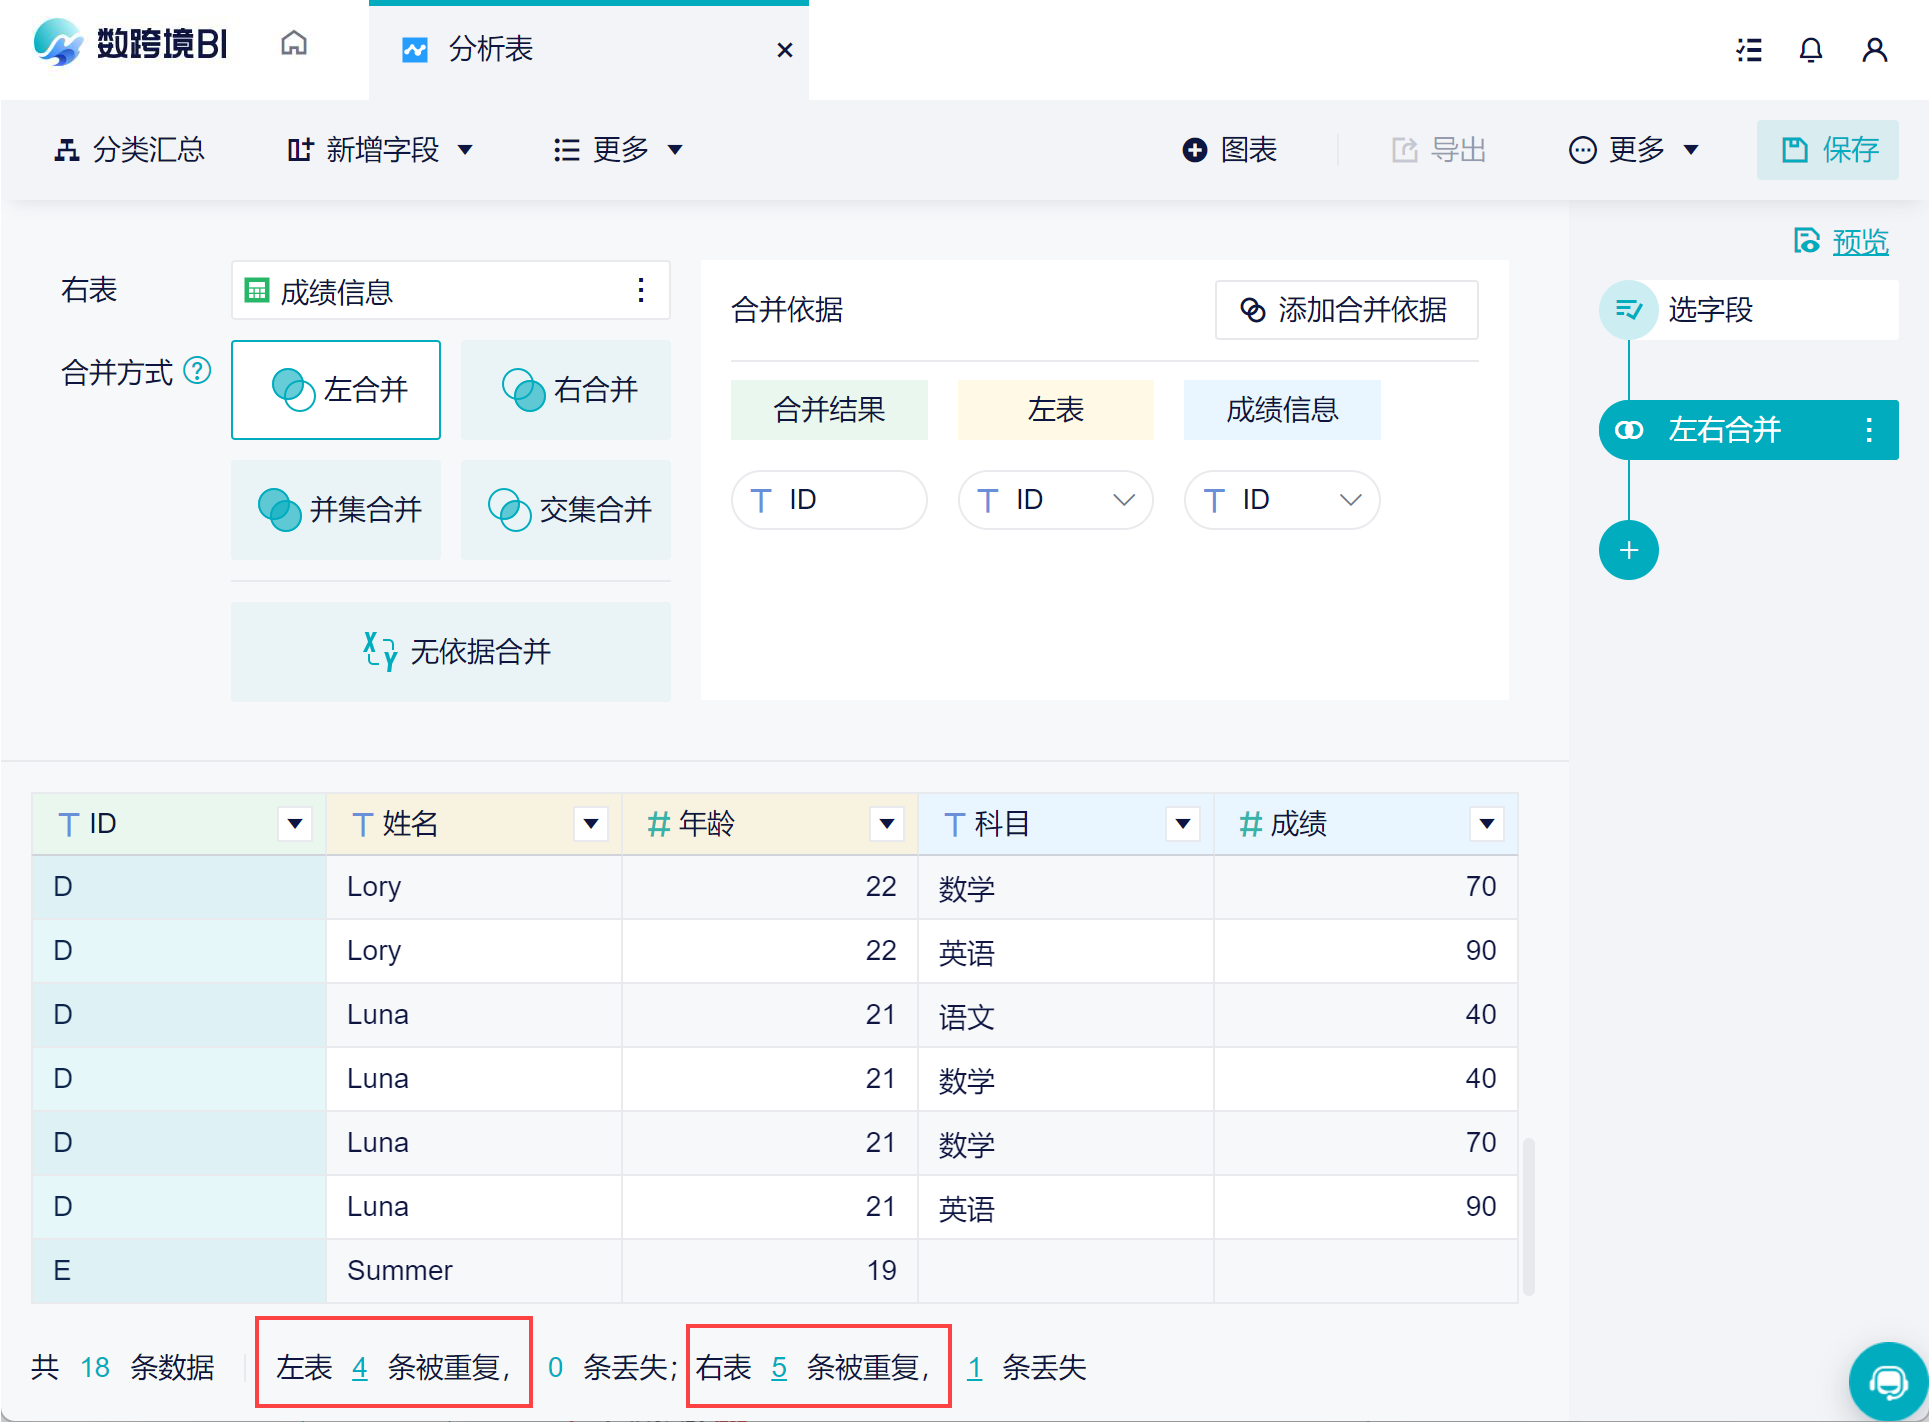
Task: Switch to the 分析表 tab
Action: [x=490, y=49]
